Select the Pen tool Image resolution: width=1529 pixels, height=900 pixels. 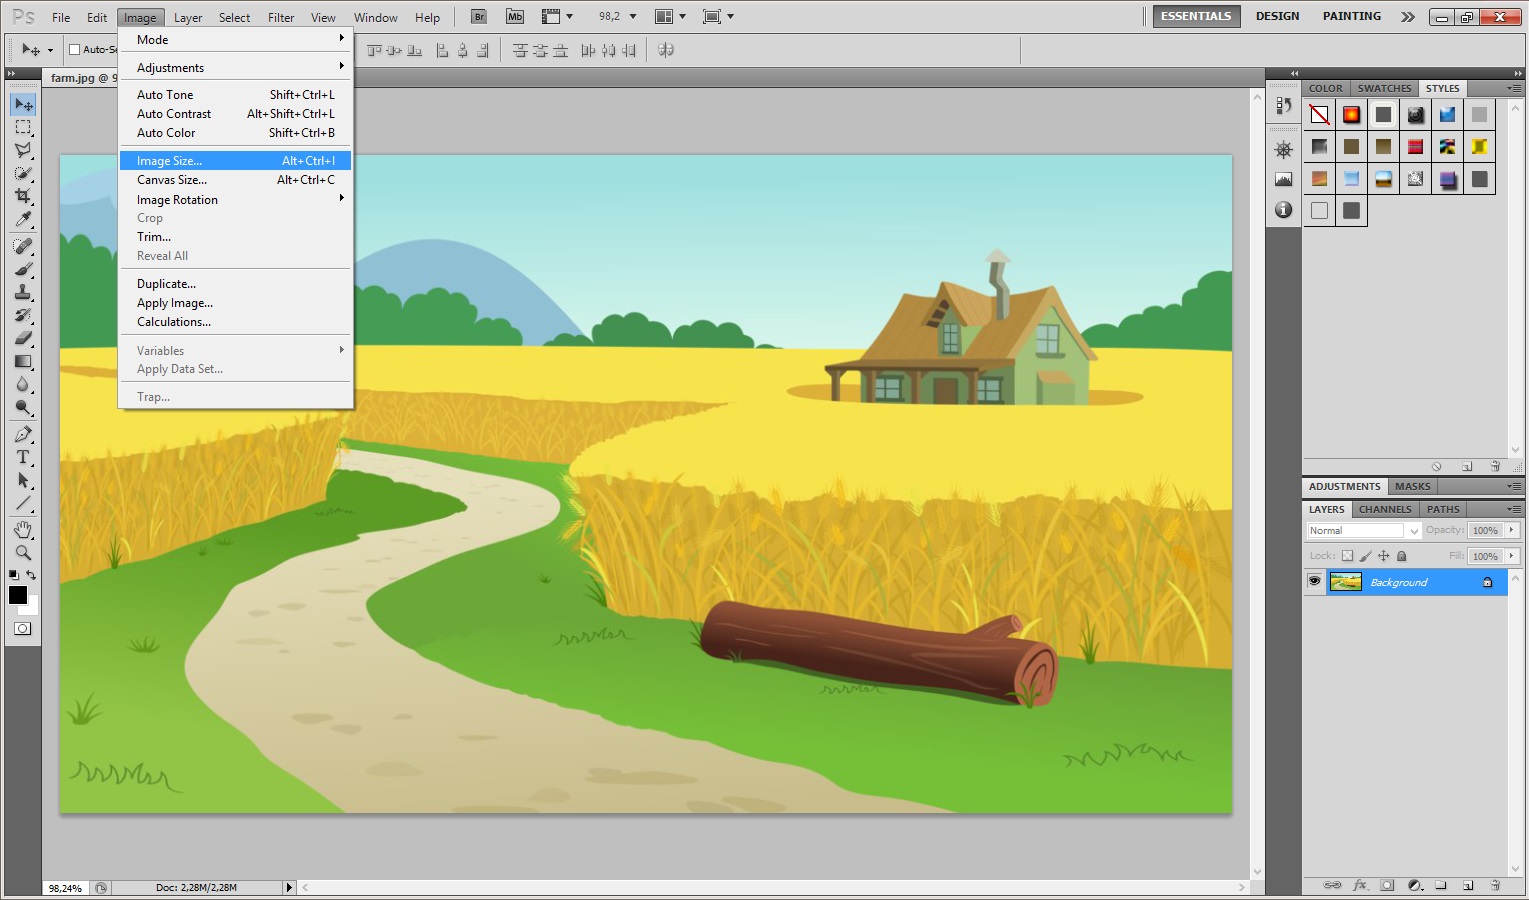23,434
